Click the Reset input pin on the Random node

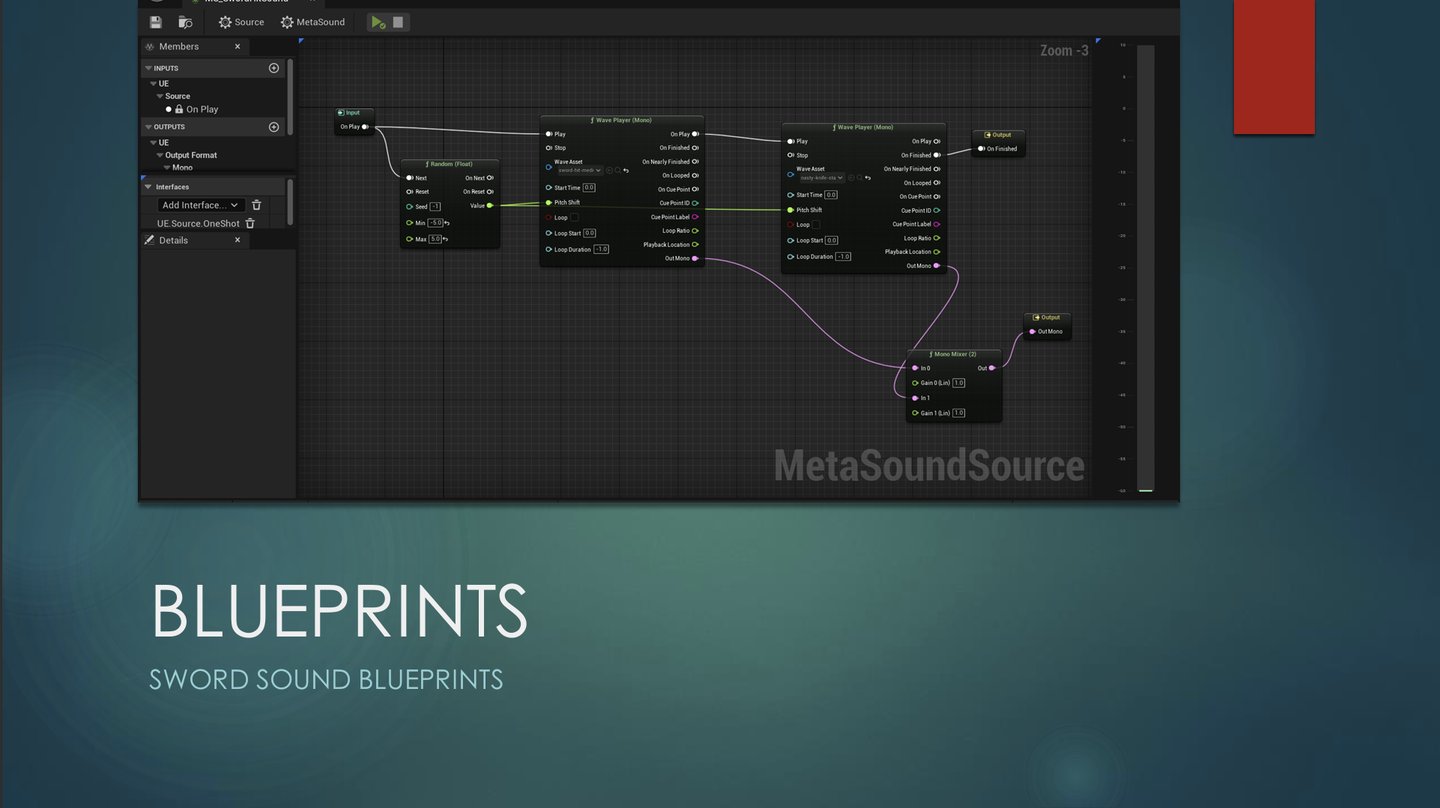tap(409, 191)
